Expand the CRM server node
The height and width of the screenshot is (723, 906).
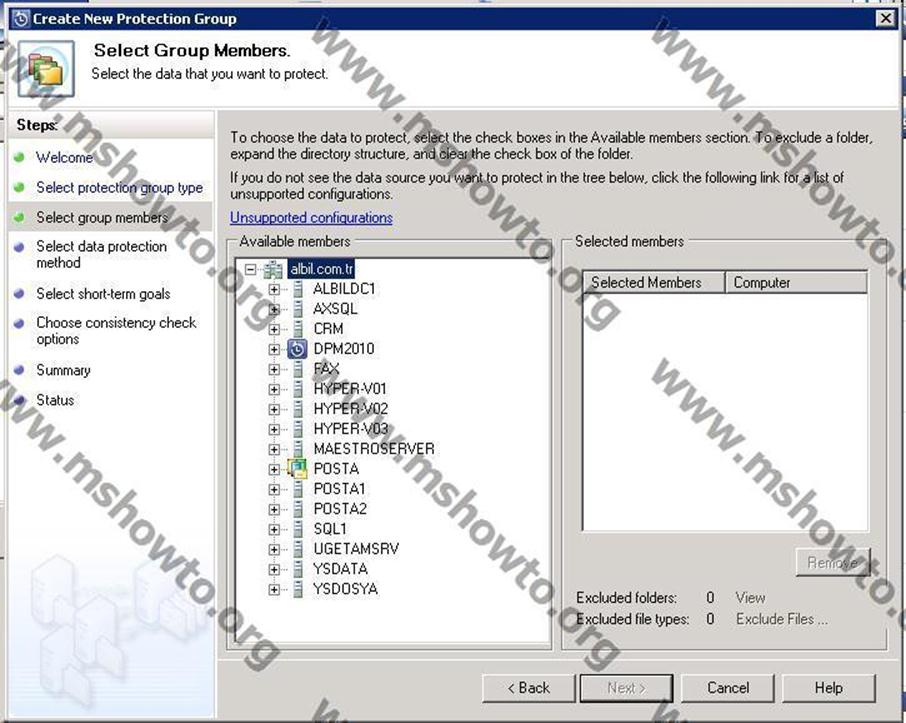tap(274, 329)
